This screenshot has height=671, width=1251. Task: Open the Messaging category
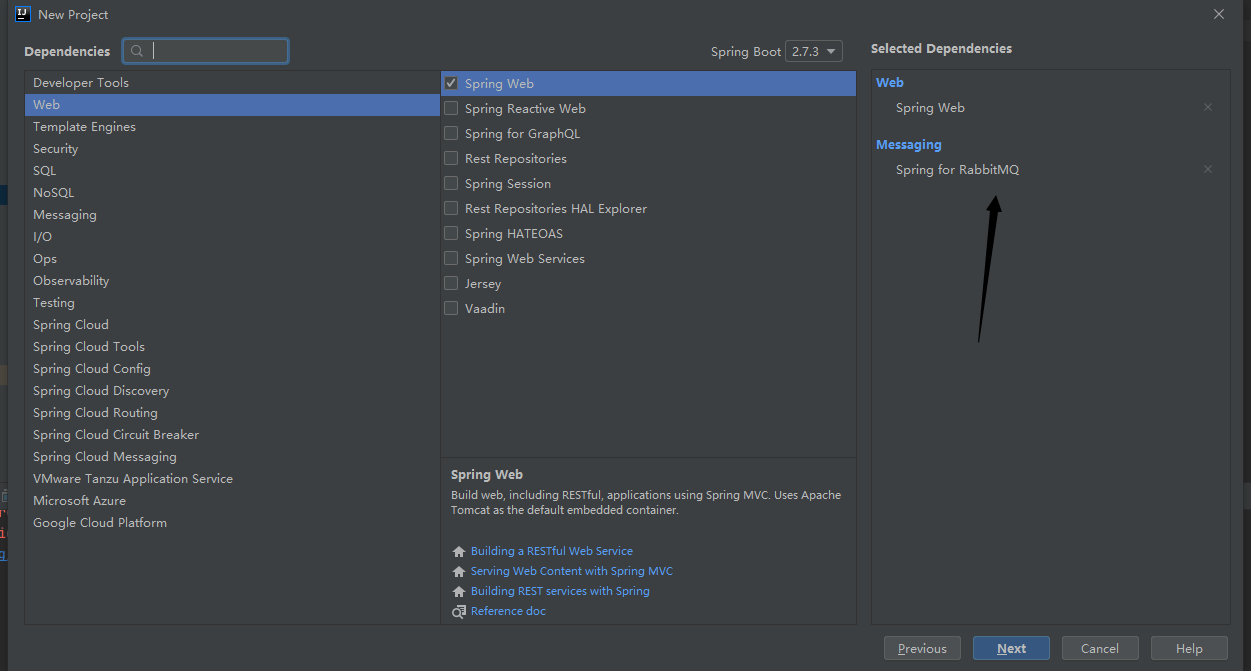232,214
